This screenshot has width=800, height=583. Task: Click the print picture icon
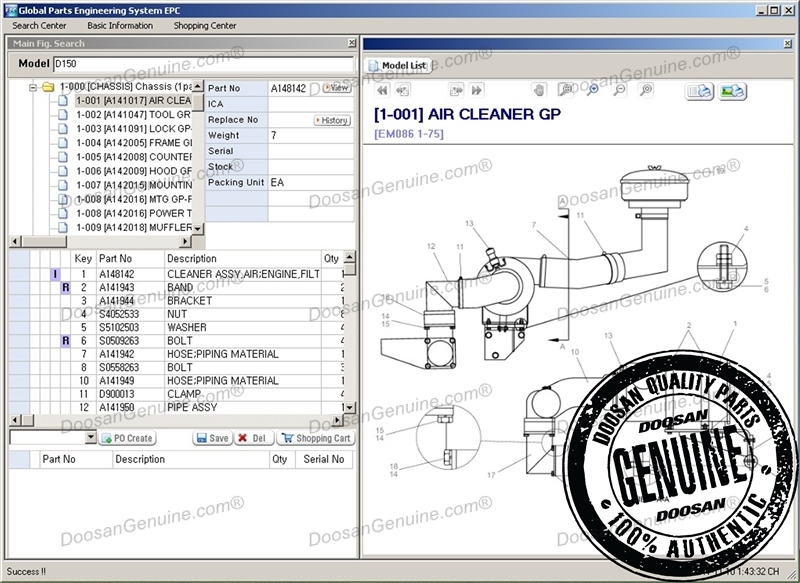(733, 91)
